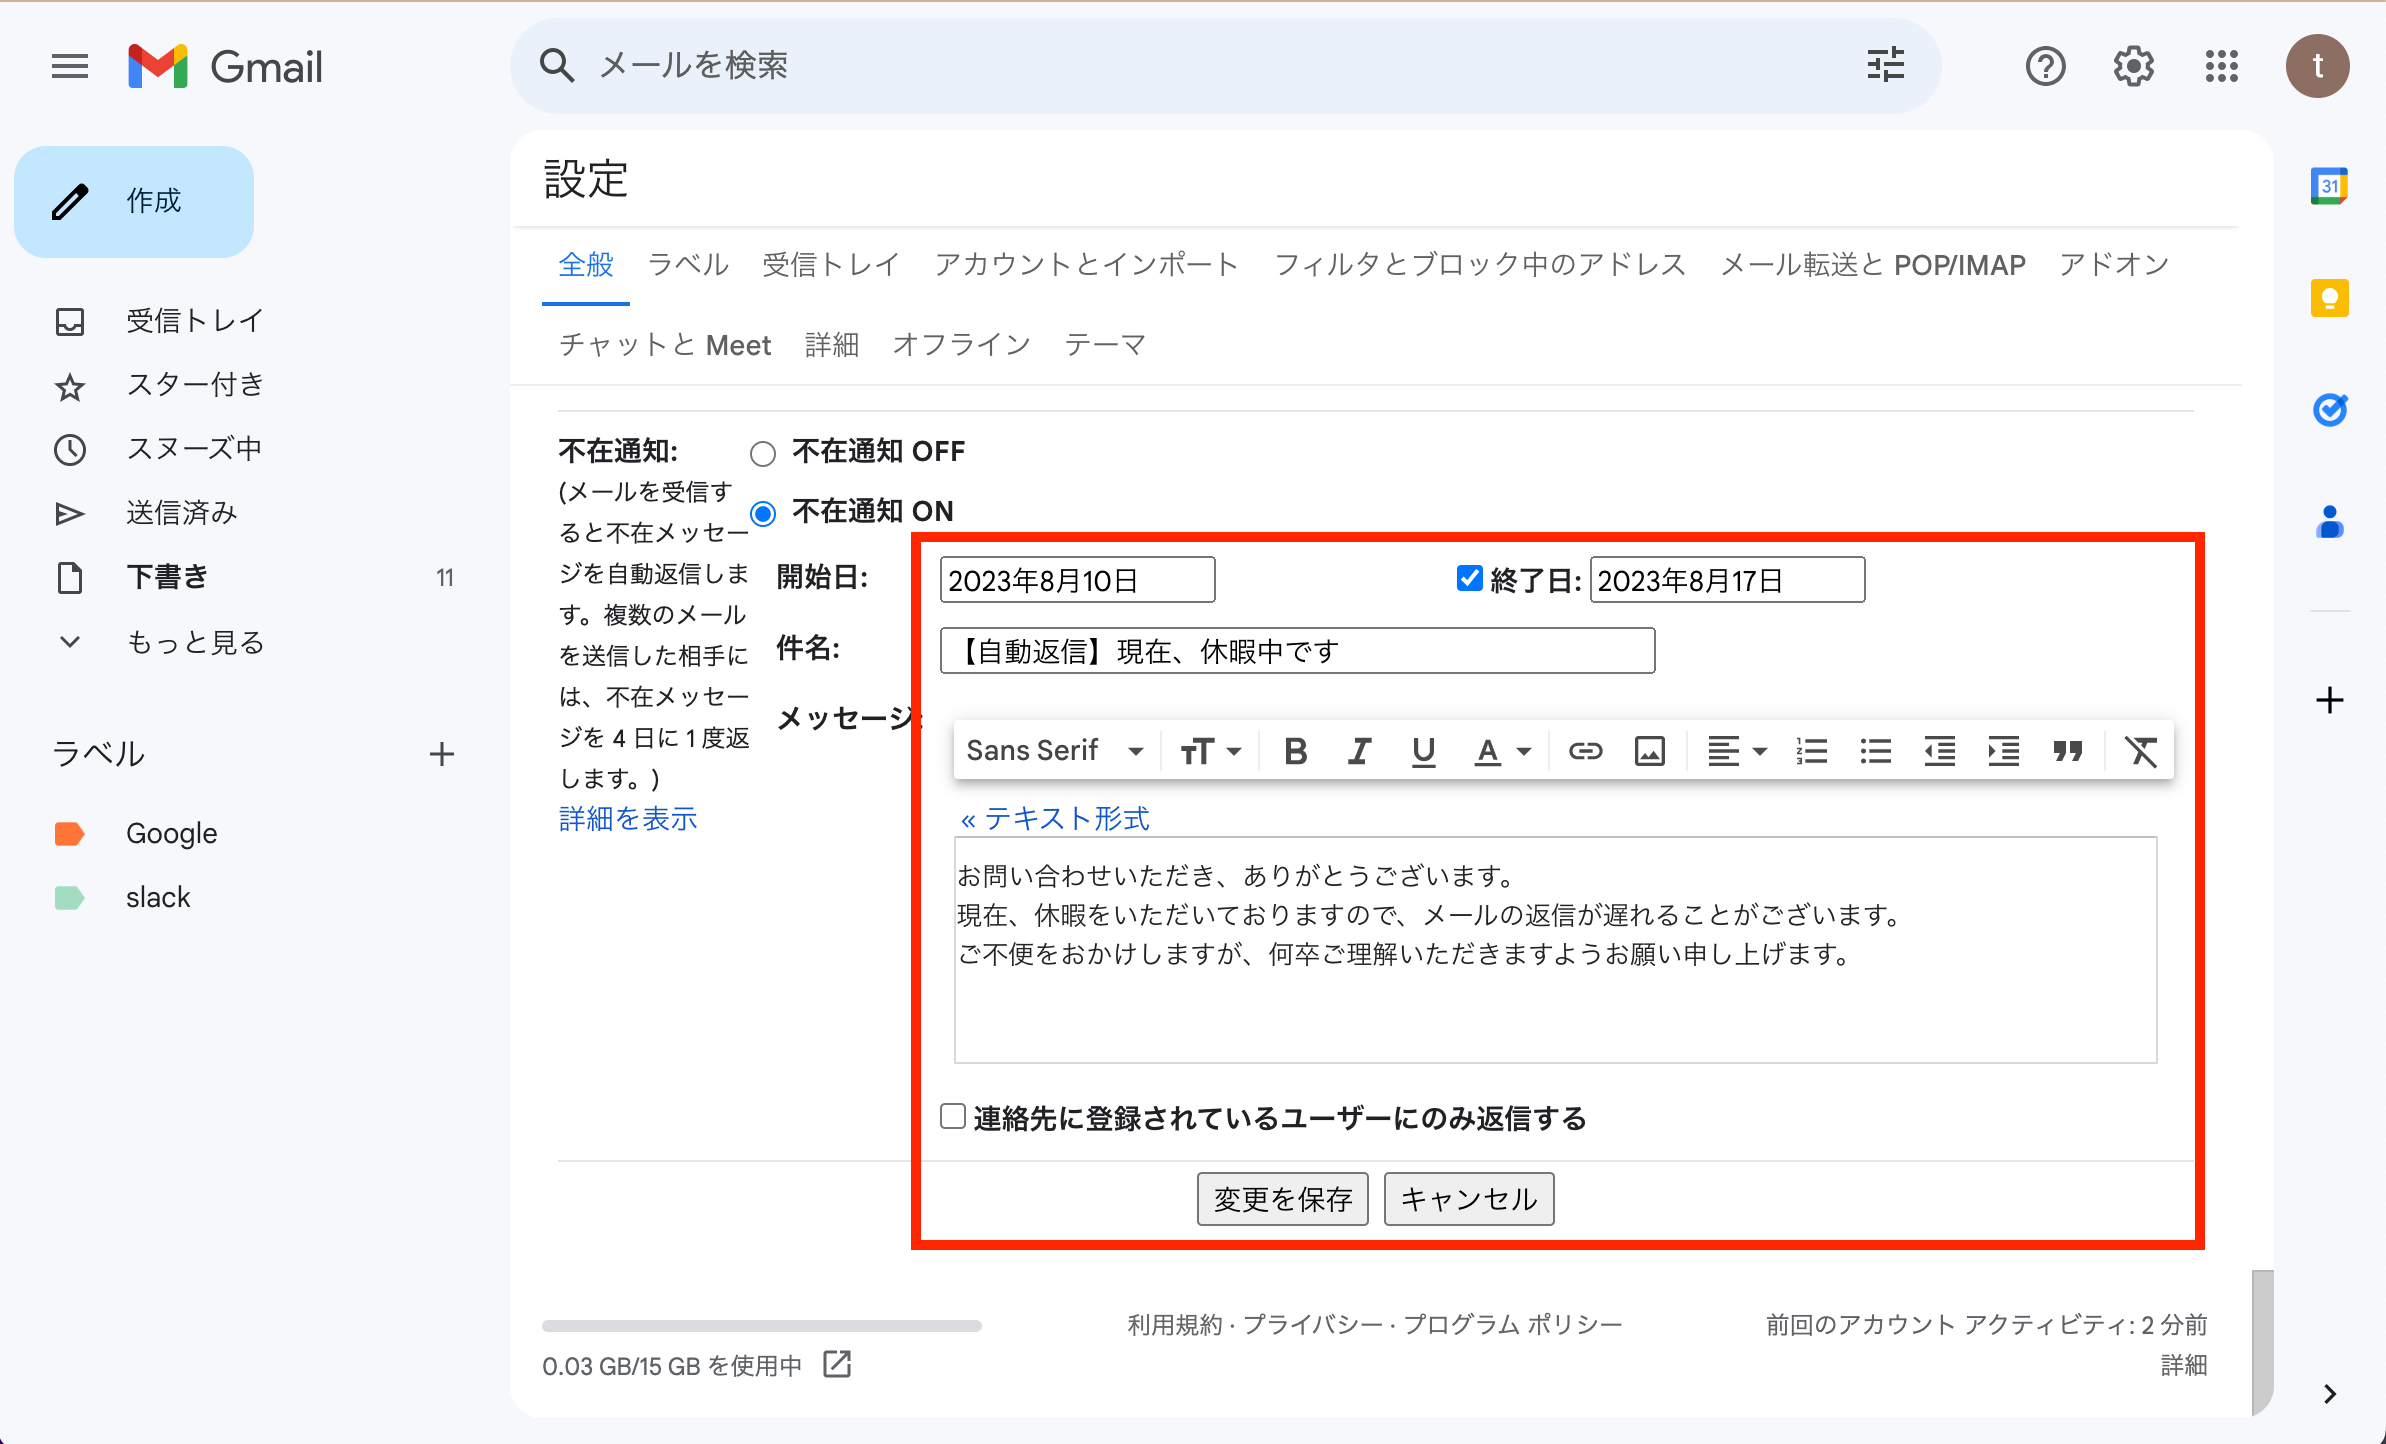This screenshot has height=1444, width=2386.
Task: Switch to 詳細 settings tab
Action: (x=832, y=345)
